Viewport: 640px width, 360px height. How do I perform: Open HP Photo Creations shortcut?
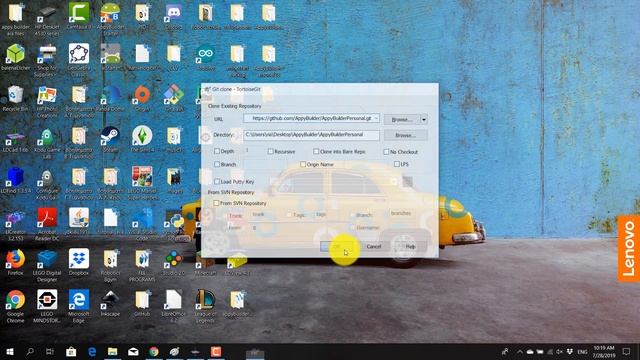(47, 101)
